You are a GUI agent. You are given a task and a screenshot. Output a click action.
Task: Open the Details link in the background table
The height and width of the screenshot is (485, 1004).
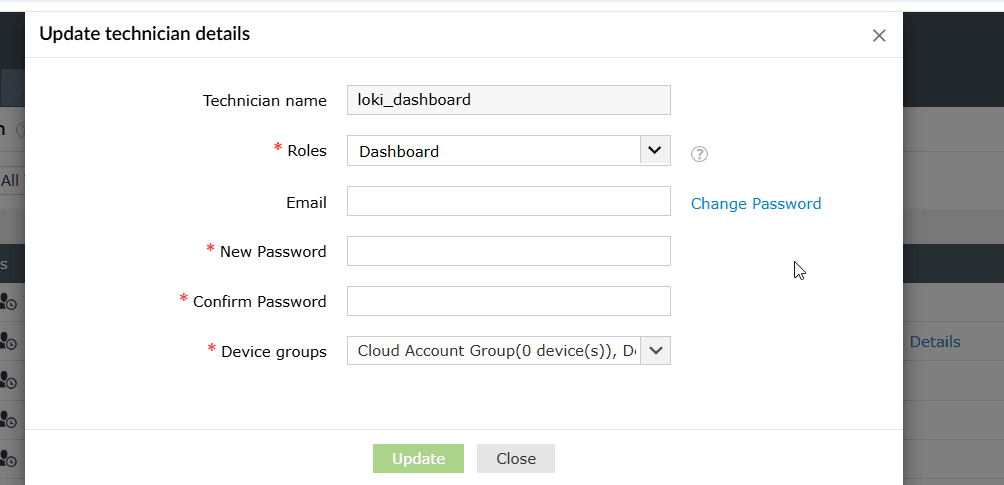coord(935,342)
